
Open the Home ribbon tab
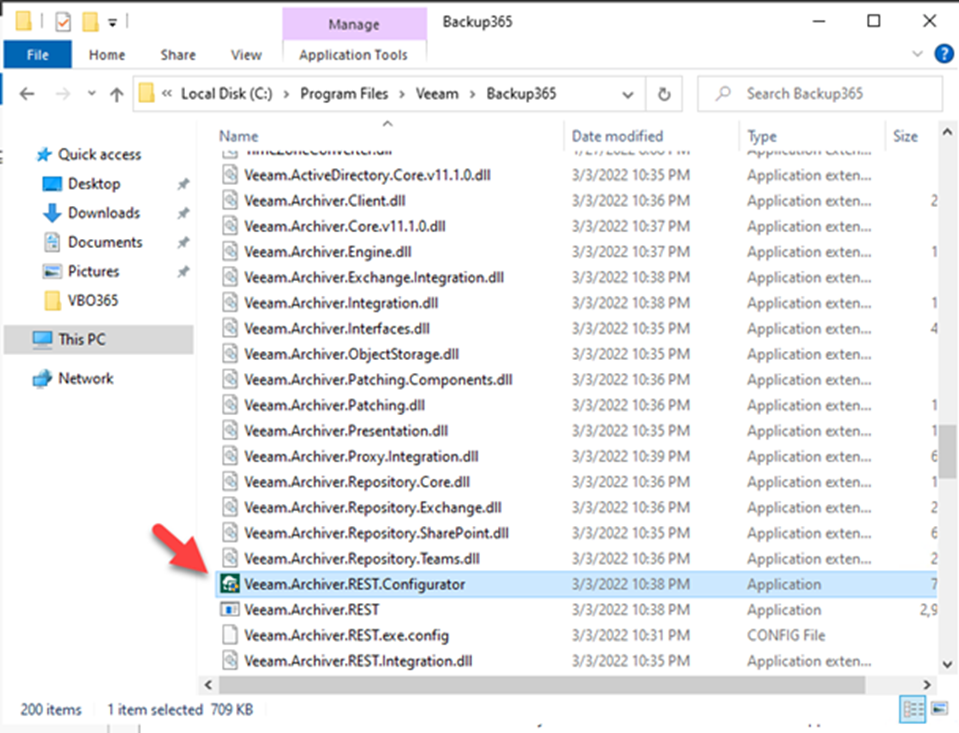click(107, 55)
